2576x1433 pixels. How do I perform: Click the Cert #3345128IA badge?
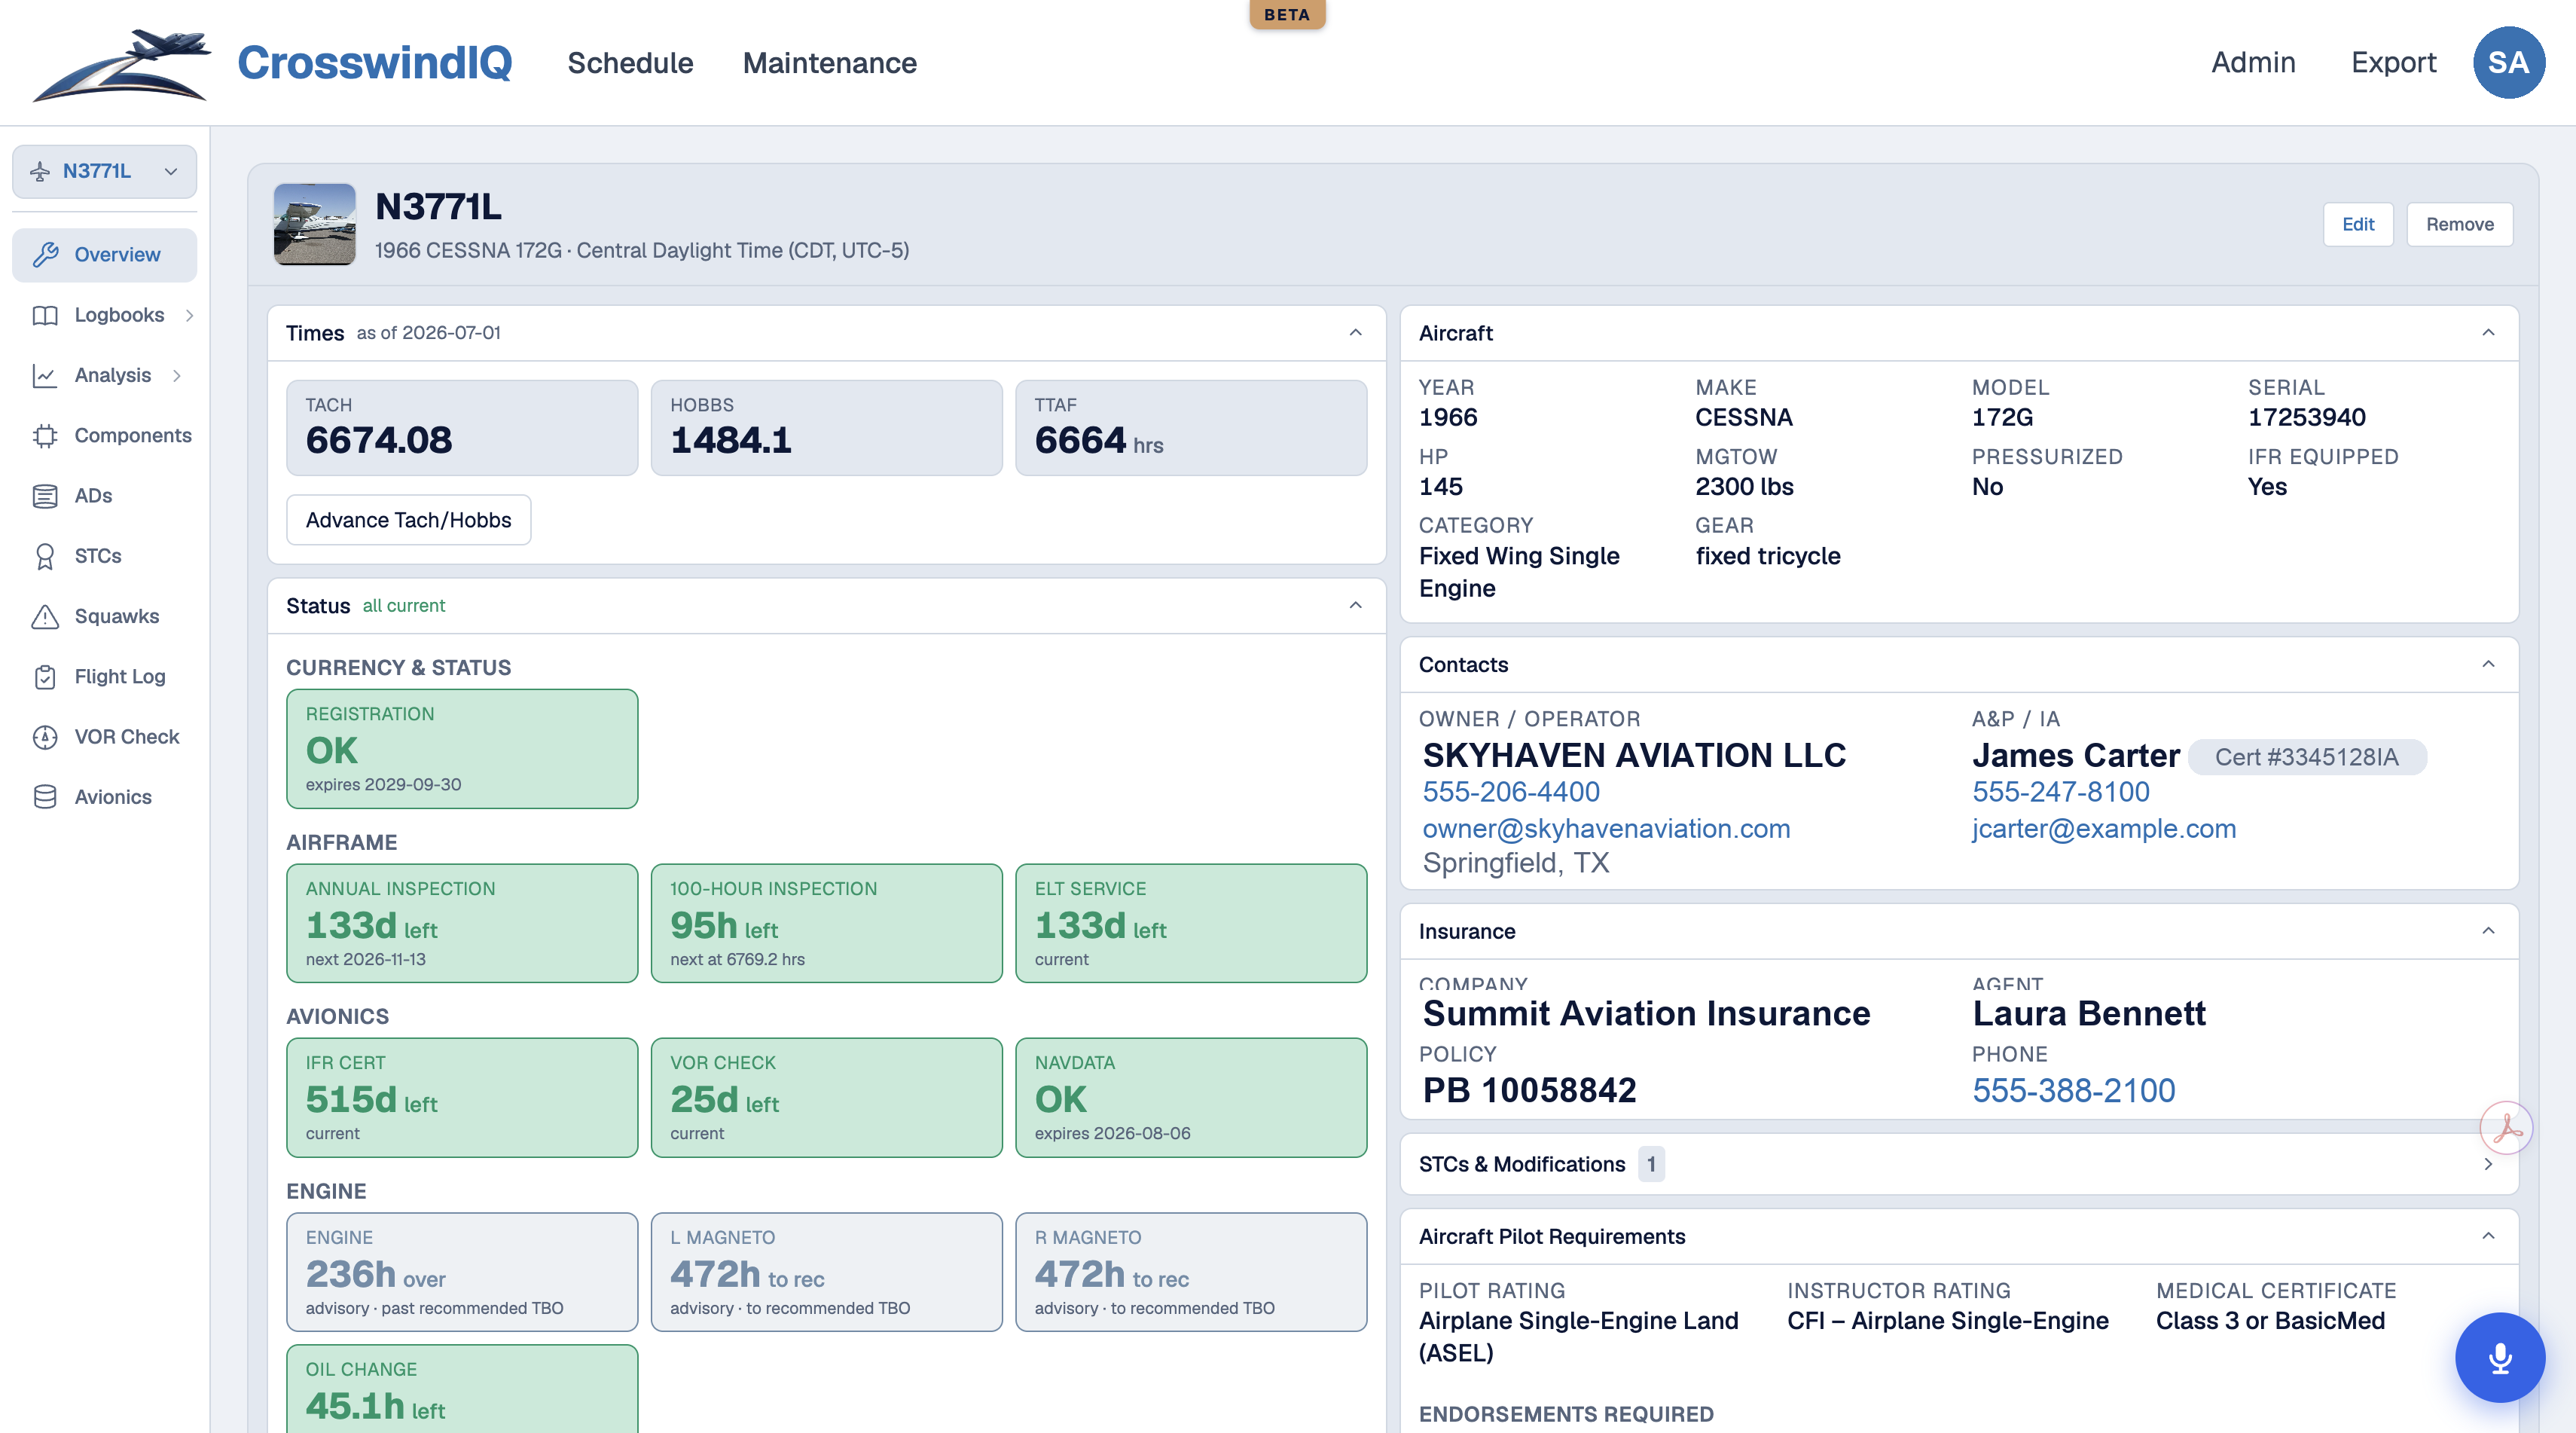click(x=2306, y=757)
